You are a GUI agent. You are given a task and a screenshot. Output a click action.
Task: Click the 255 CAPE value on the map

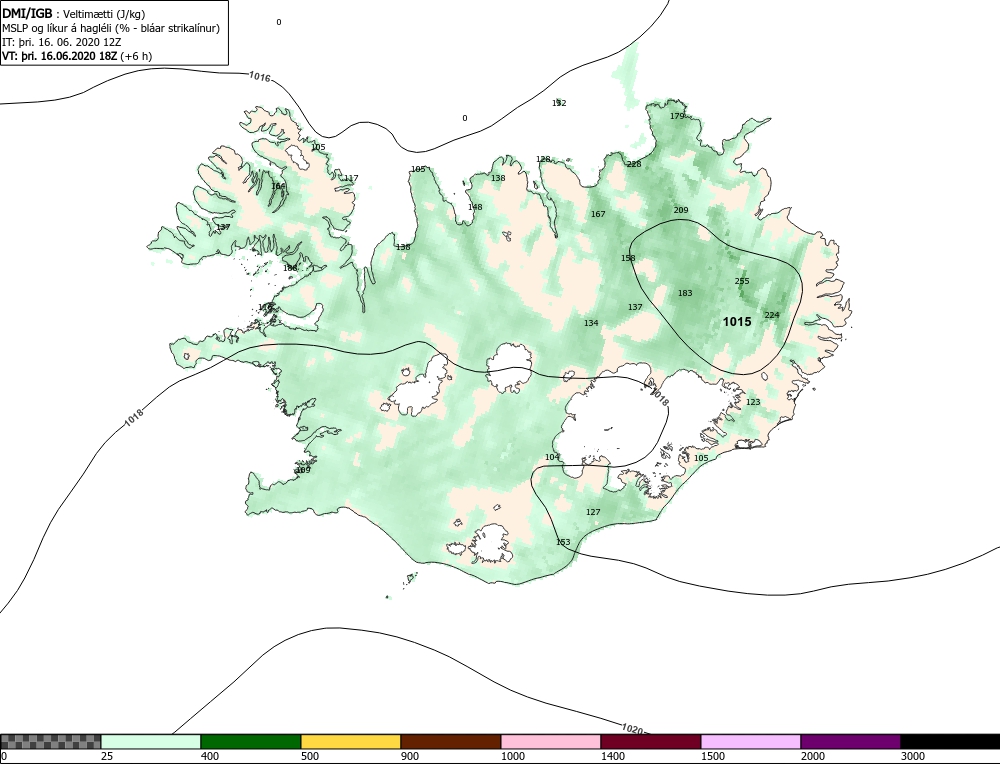[742, 281]
